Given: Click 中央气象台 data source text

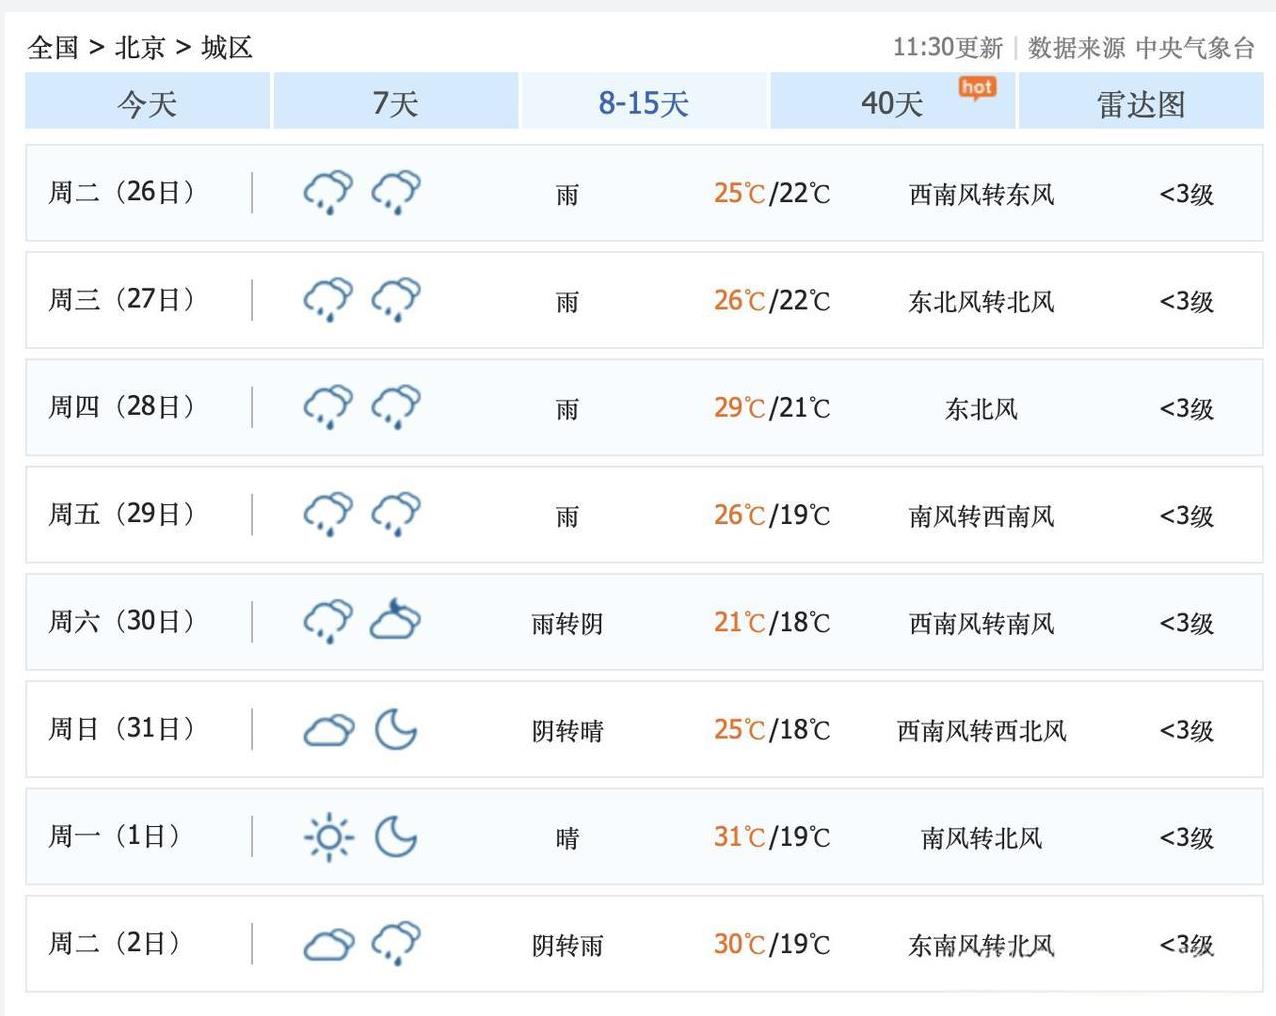Looking at the screenshot, I should click(x=1194, y=48).
